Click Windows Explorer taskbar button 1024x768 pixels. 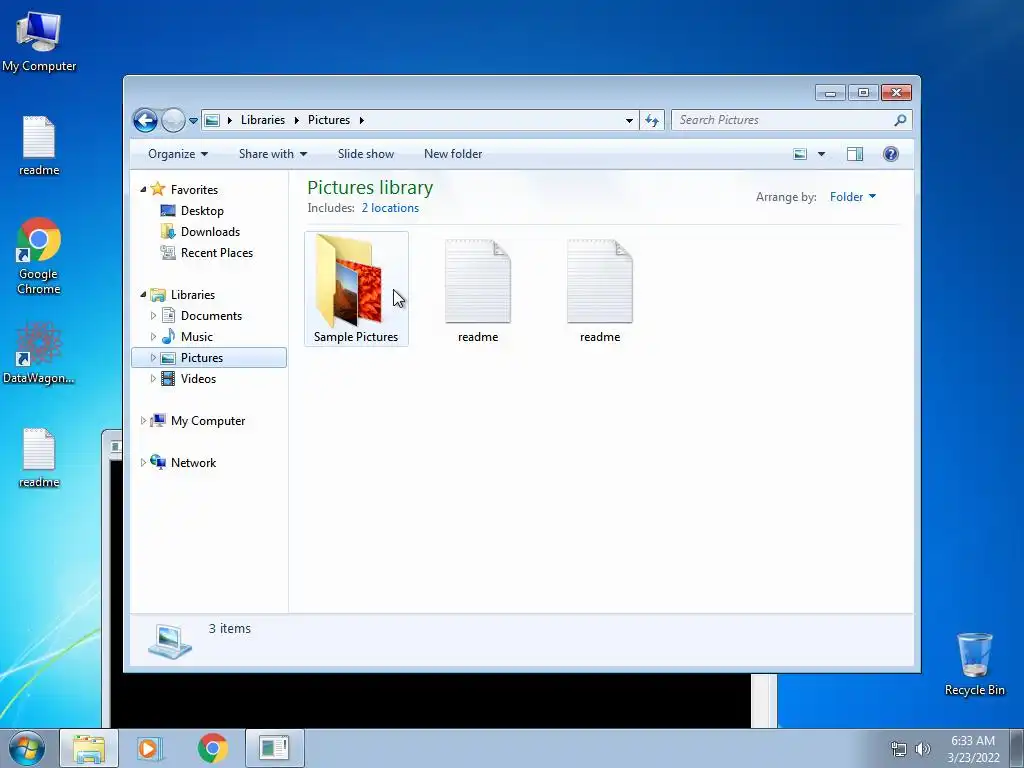89,748
